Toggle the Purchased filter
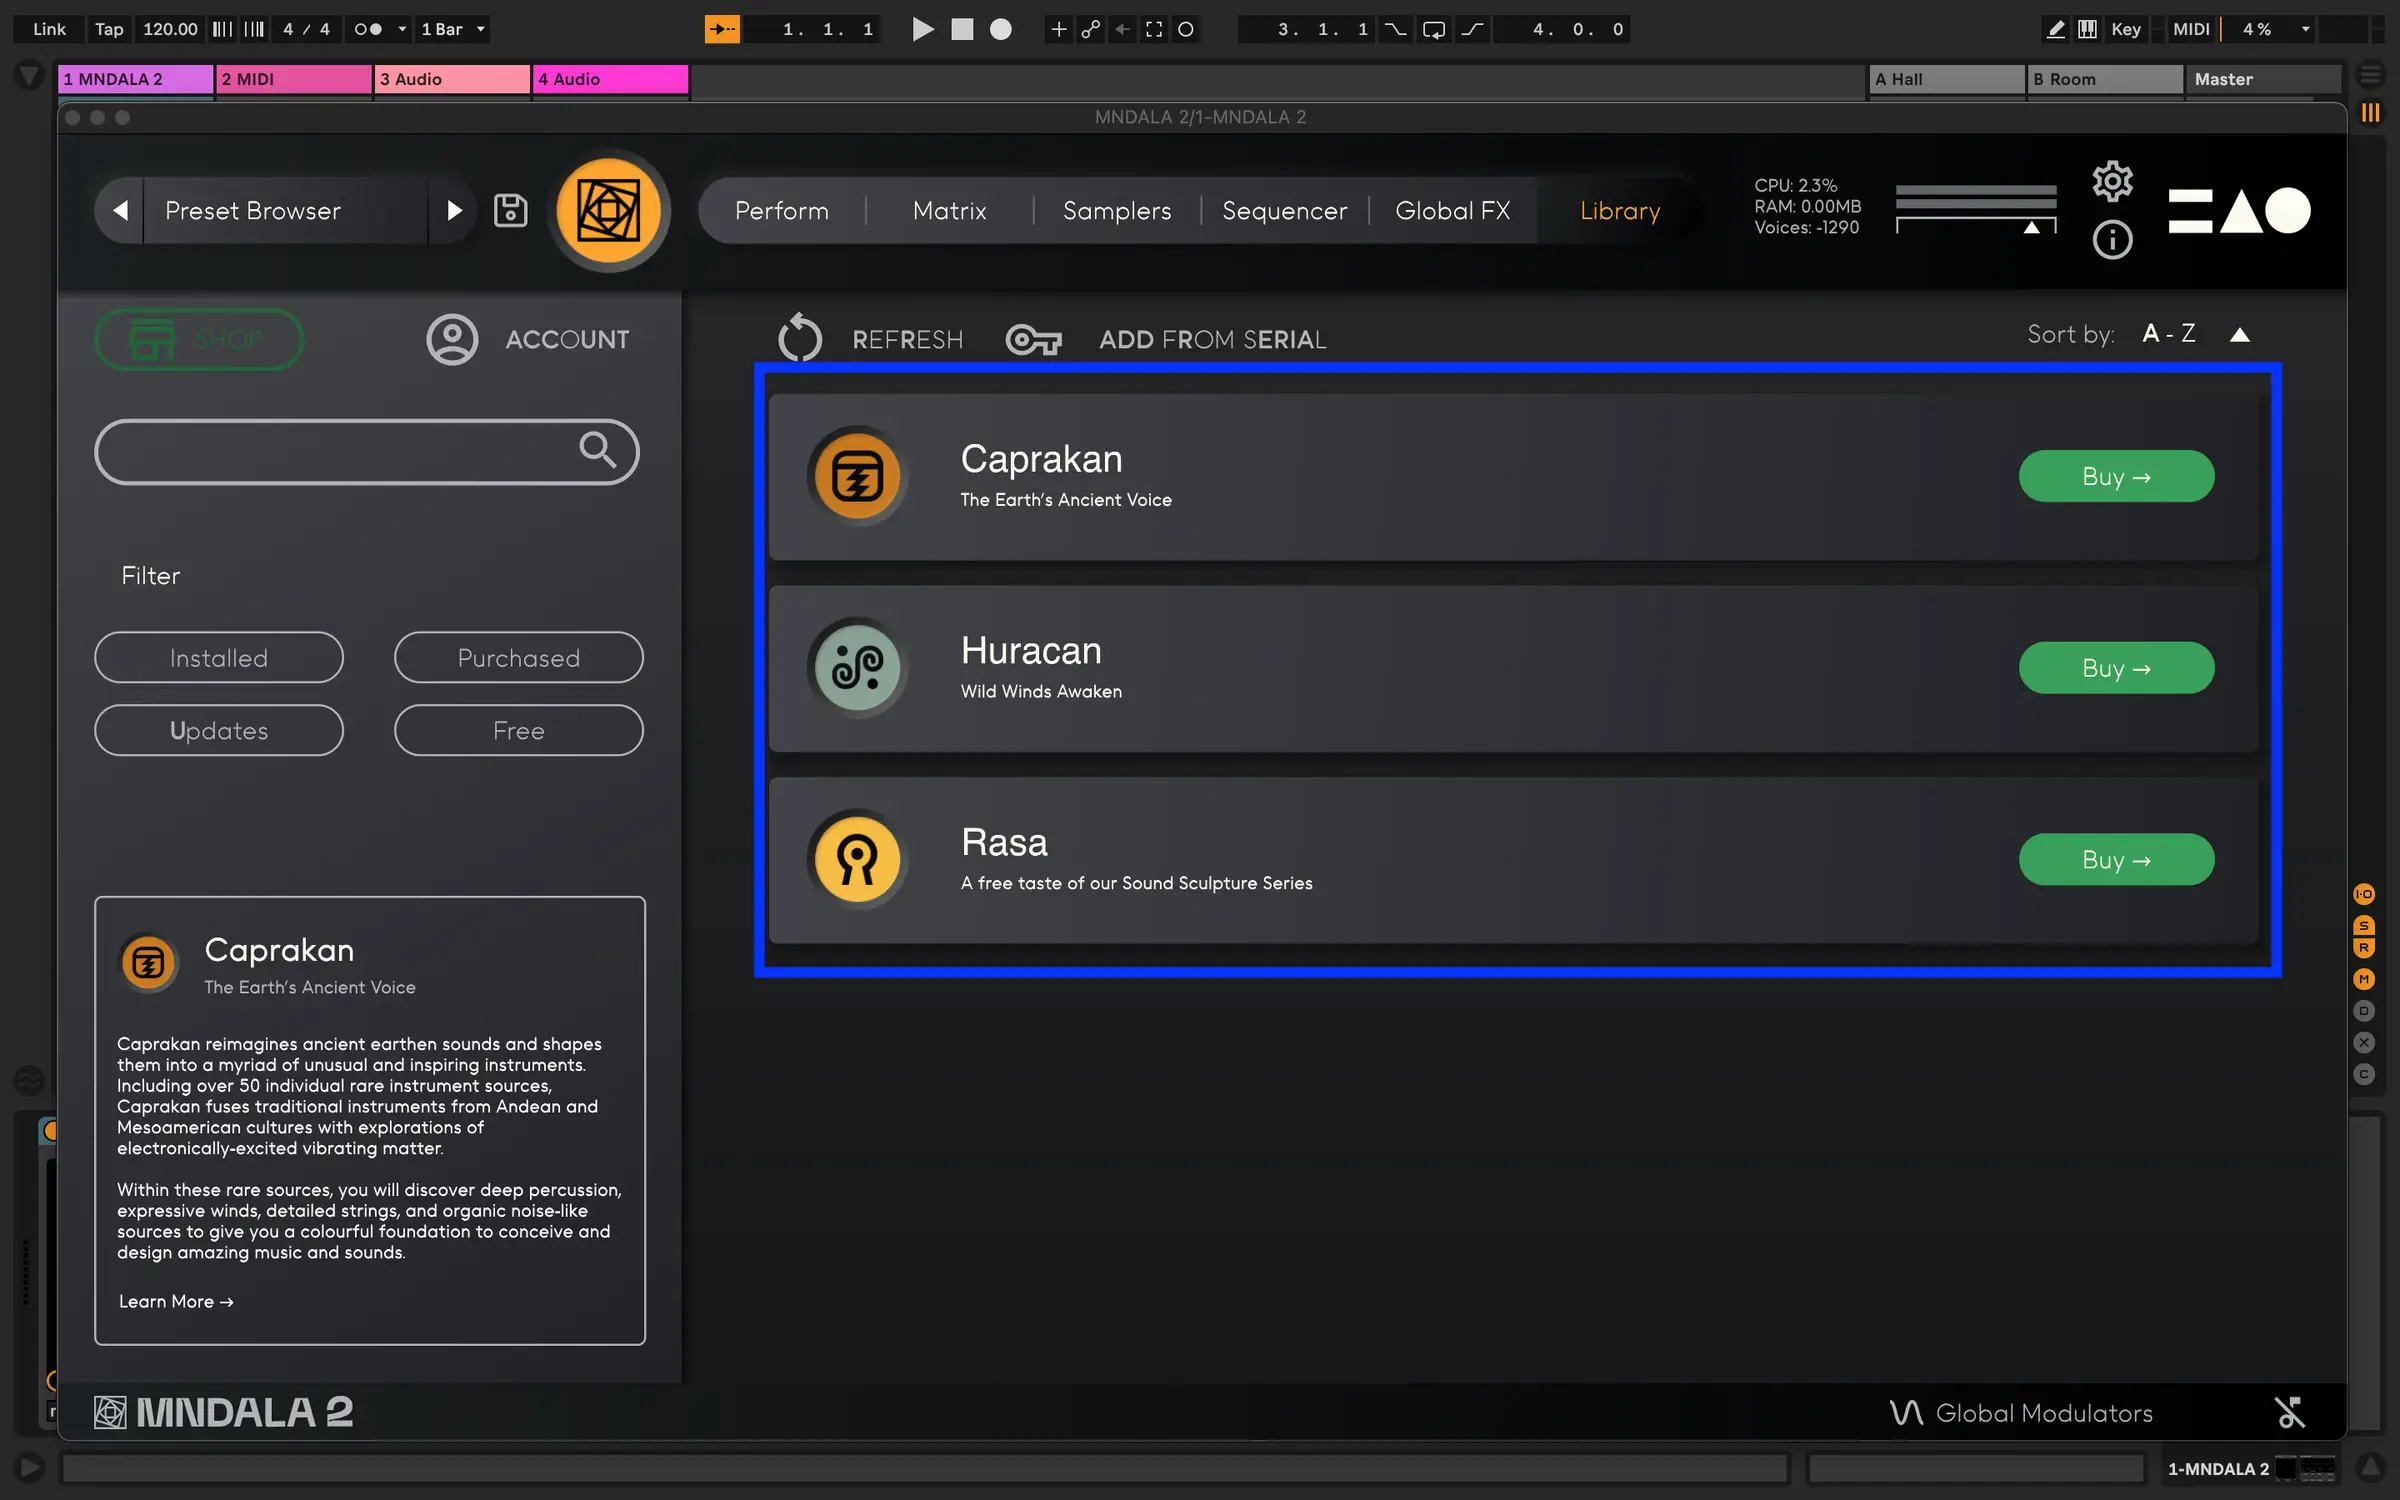 (x=519, y=658)
